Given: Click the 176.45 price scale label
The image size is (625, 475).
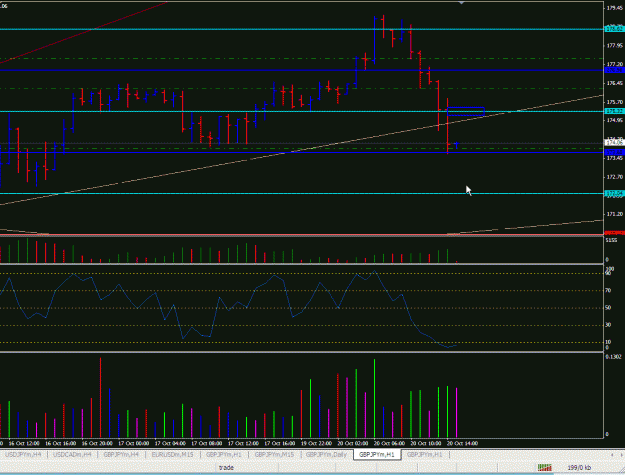Looking at the screenshot, I should 614,83.
